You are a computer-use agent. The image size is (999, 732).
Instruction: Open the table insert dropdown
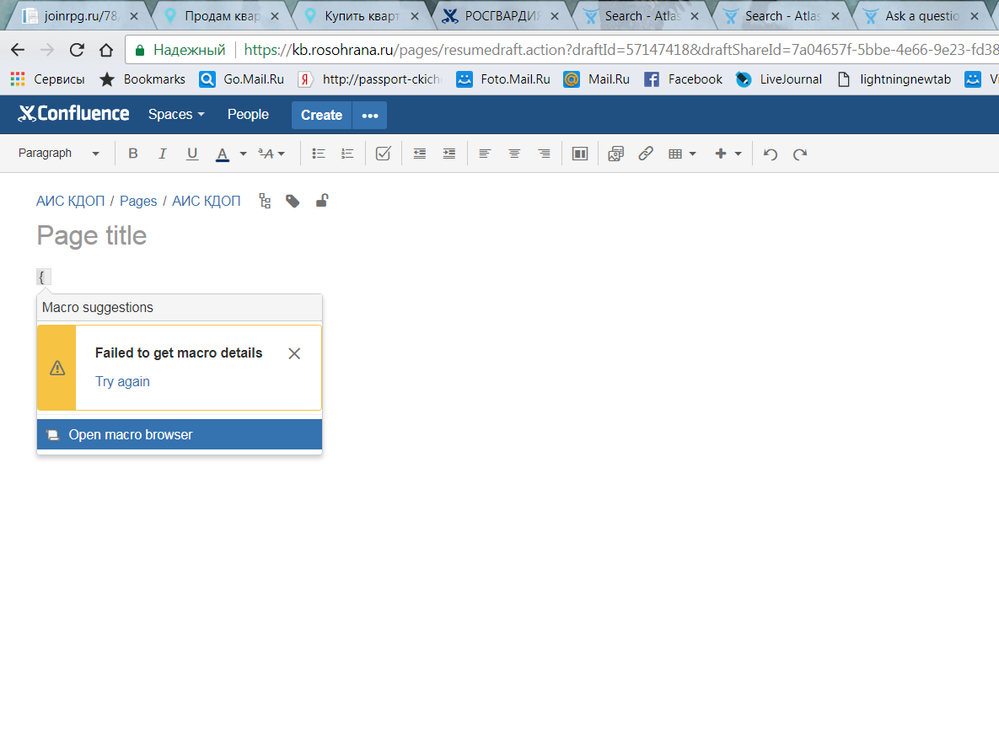[682, 154]
